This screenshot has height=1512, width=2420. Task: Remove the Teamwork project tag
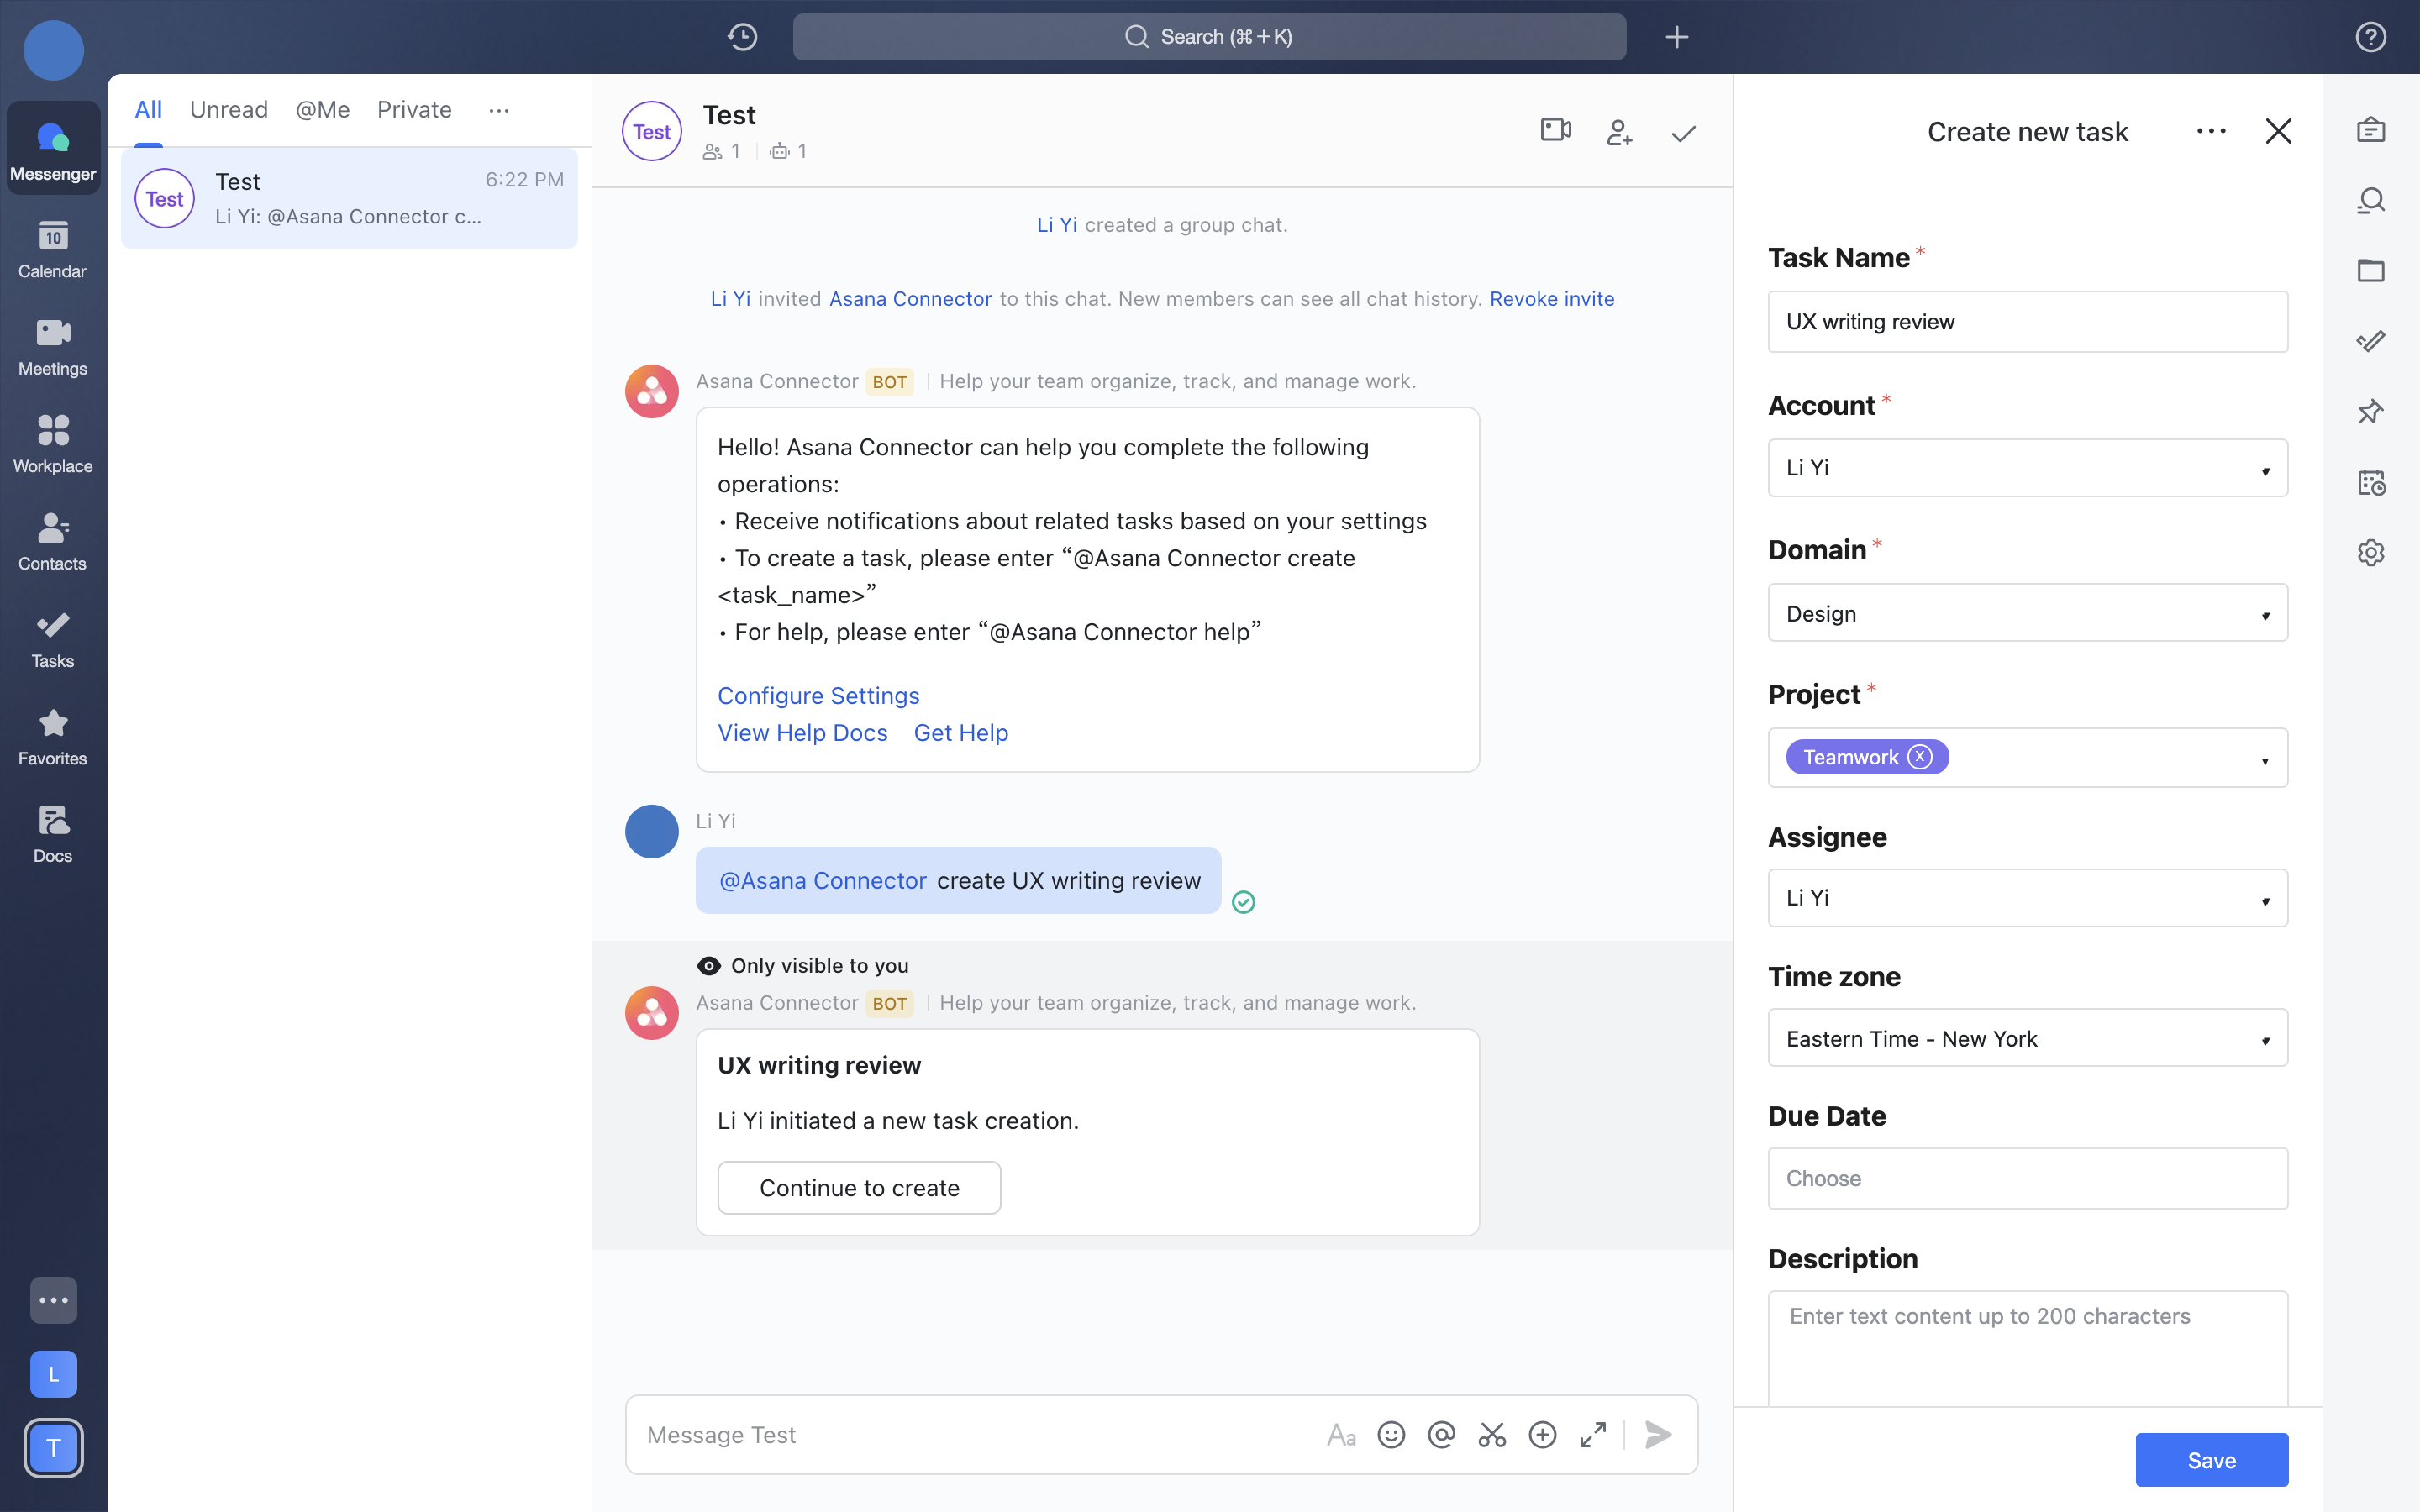tap(1919, 757)
